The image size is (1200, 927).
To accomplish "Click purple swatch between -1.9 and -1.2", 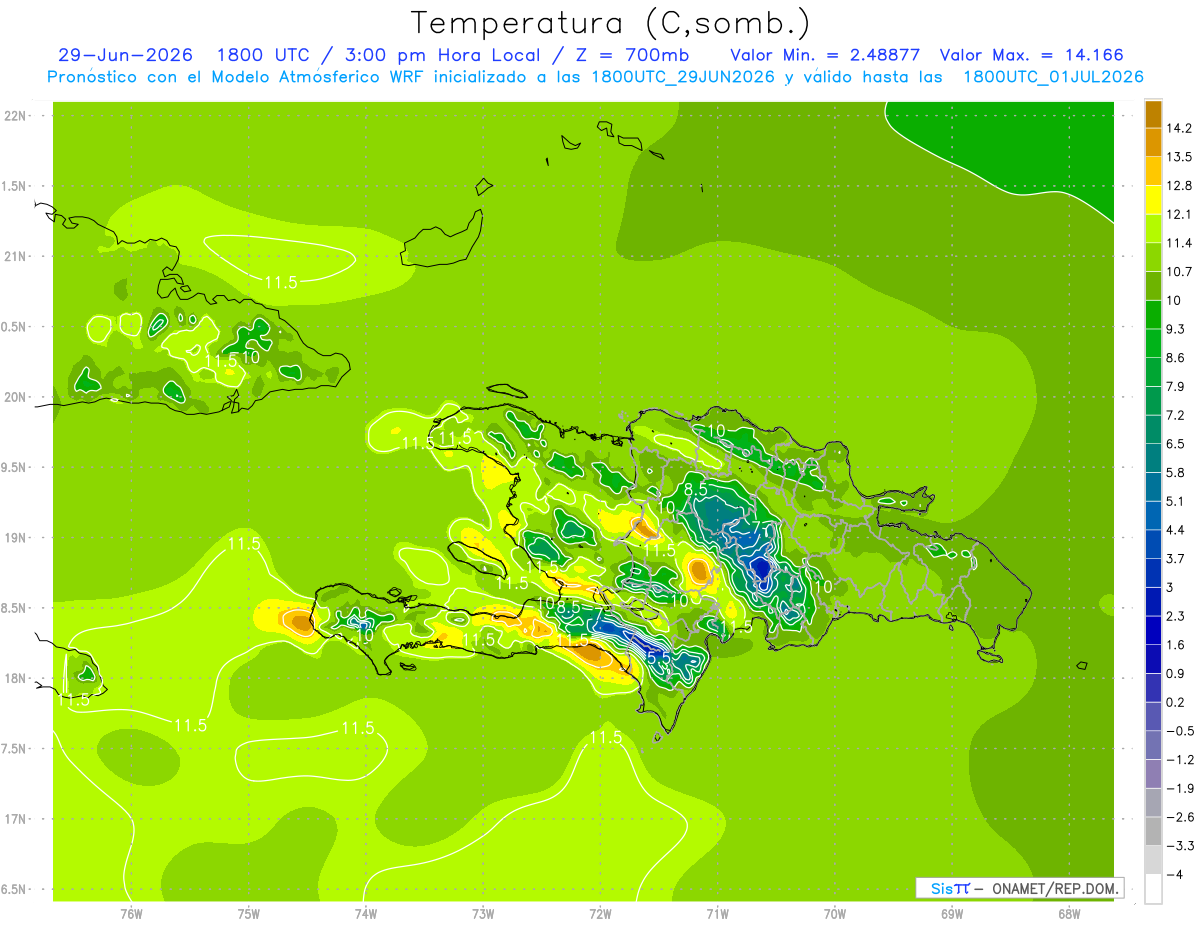I will coord(1153,773).
